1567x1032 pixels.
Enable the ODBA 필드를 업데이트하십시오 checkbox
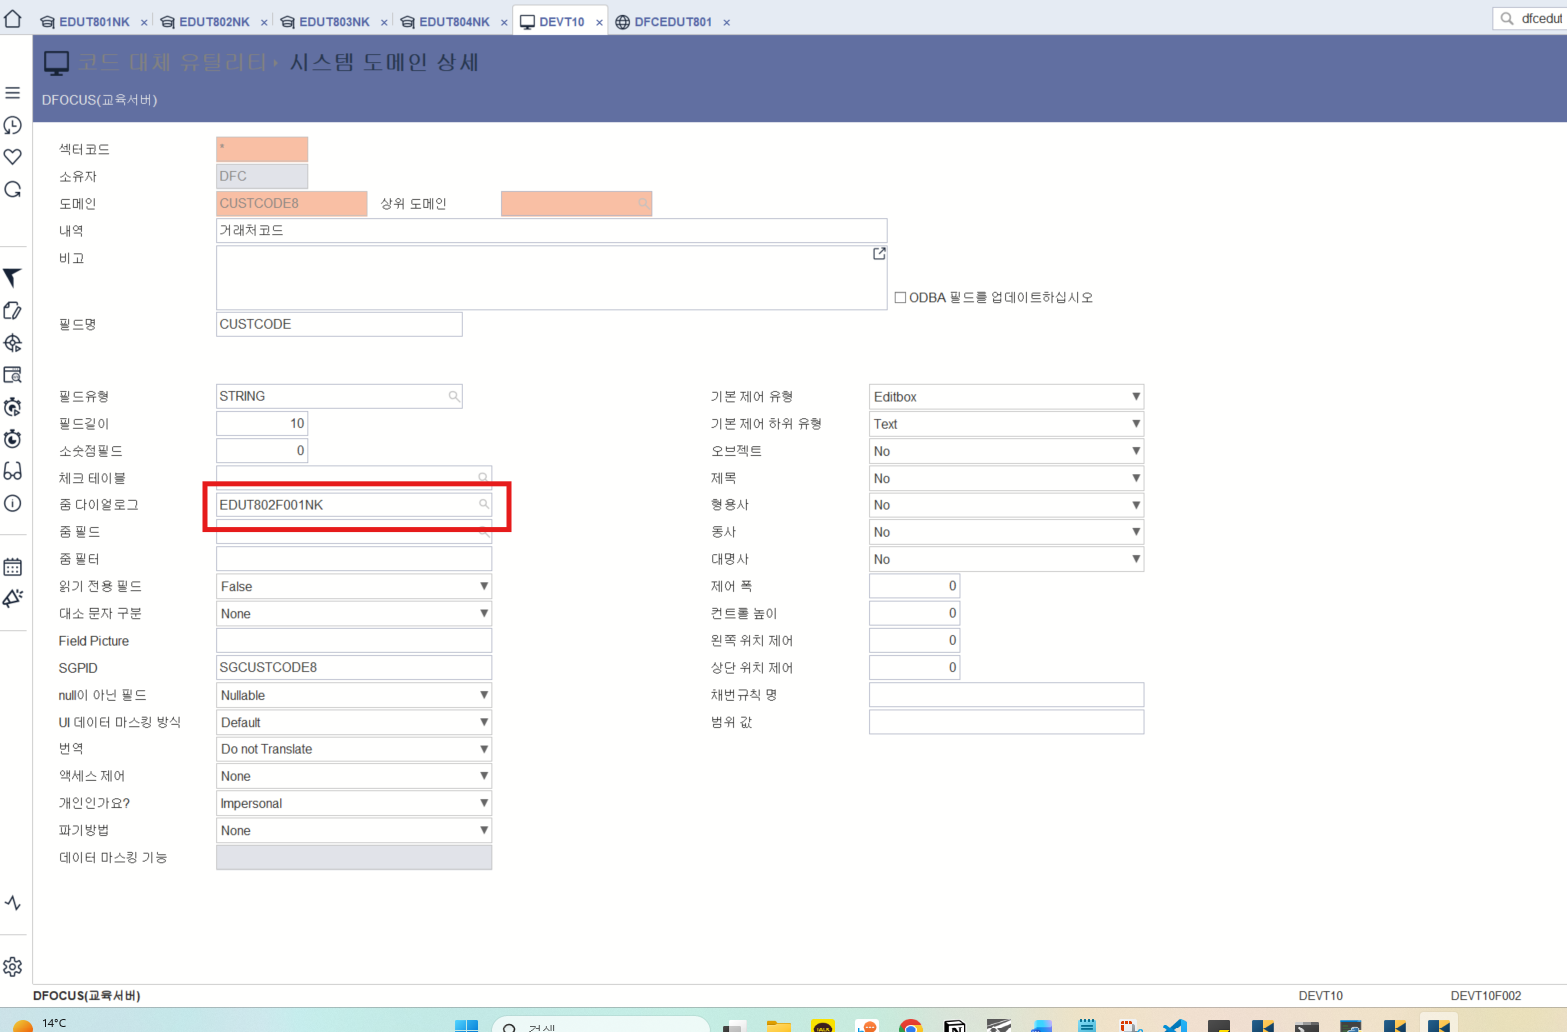900,298
